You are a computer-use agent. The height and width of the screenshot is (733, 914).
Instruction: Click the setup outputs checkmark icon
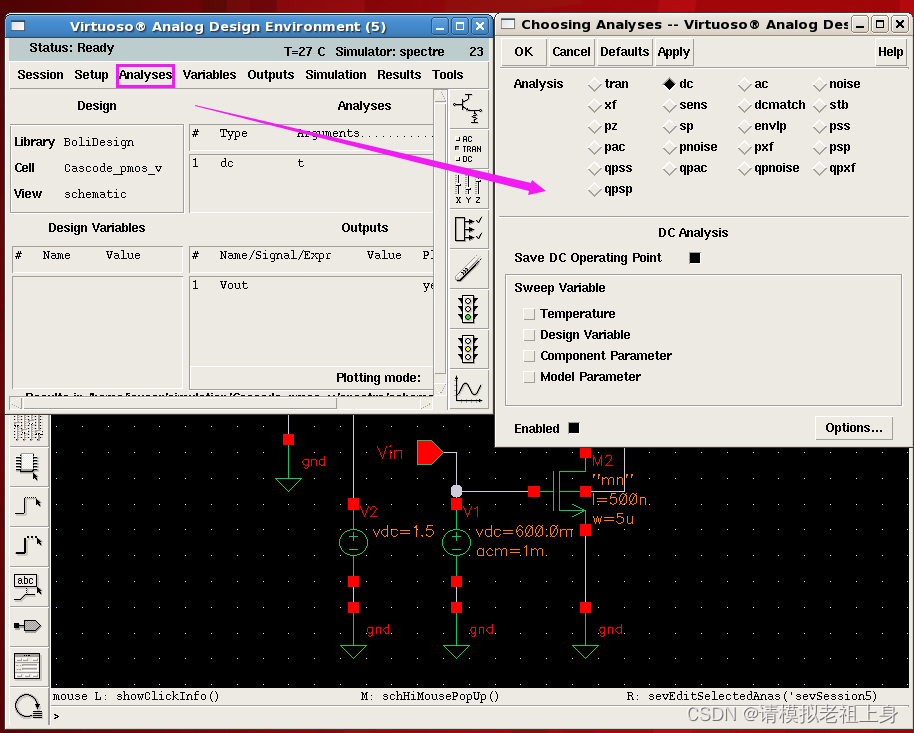pos(469,228)
